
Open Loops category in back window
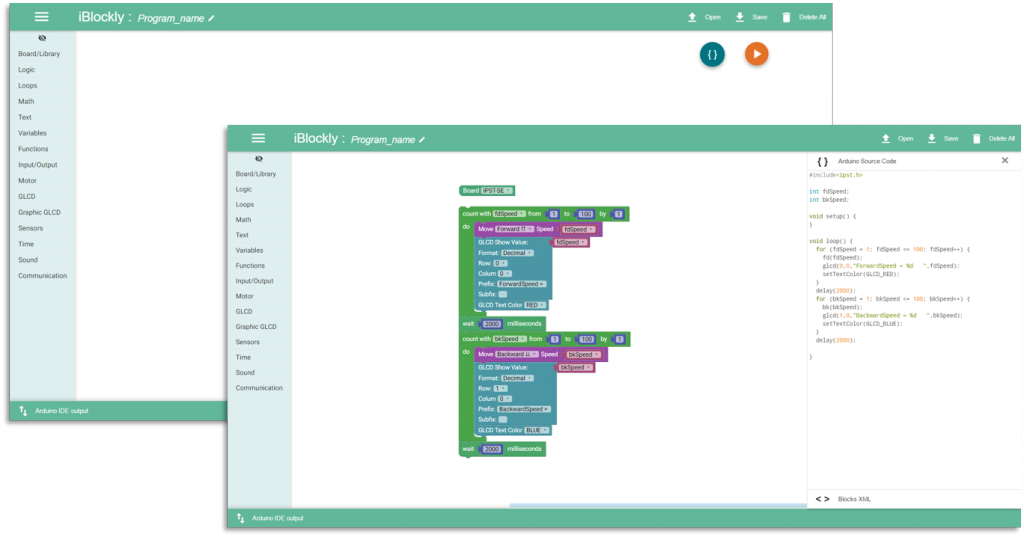(x=27, y=86)
